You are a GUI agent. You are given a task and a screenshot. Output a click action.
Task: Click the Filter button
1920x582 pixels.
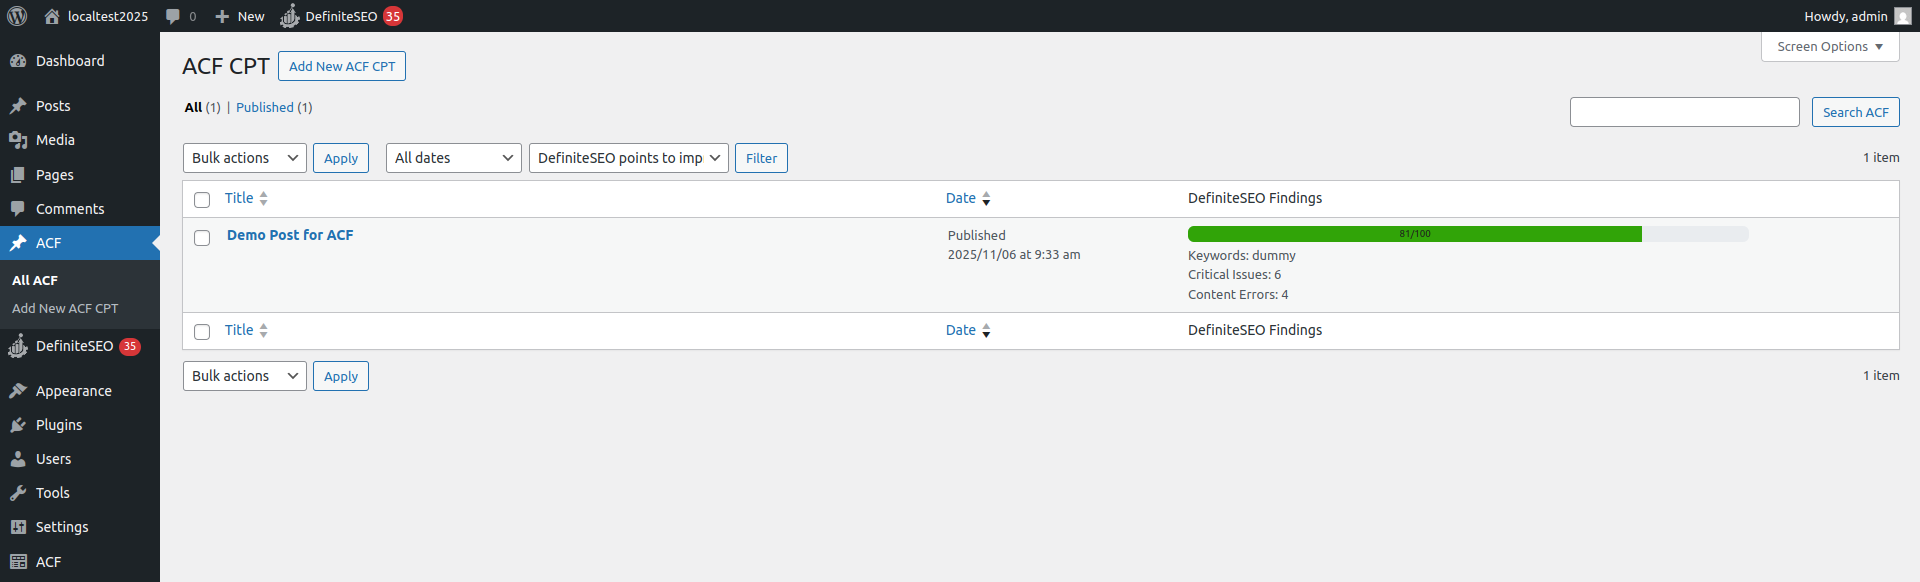pos(761,158)
